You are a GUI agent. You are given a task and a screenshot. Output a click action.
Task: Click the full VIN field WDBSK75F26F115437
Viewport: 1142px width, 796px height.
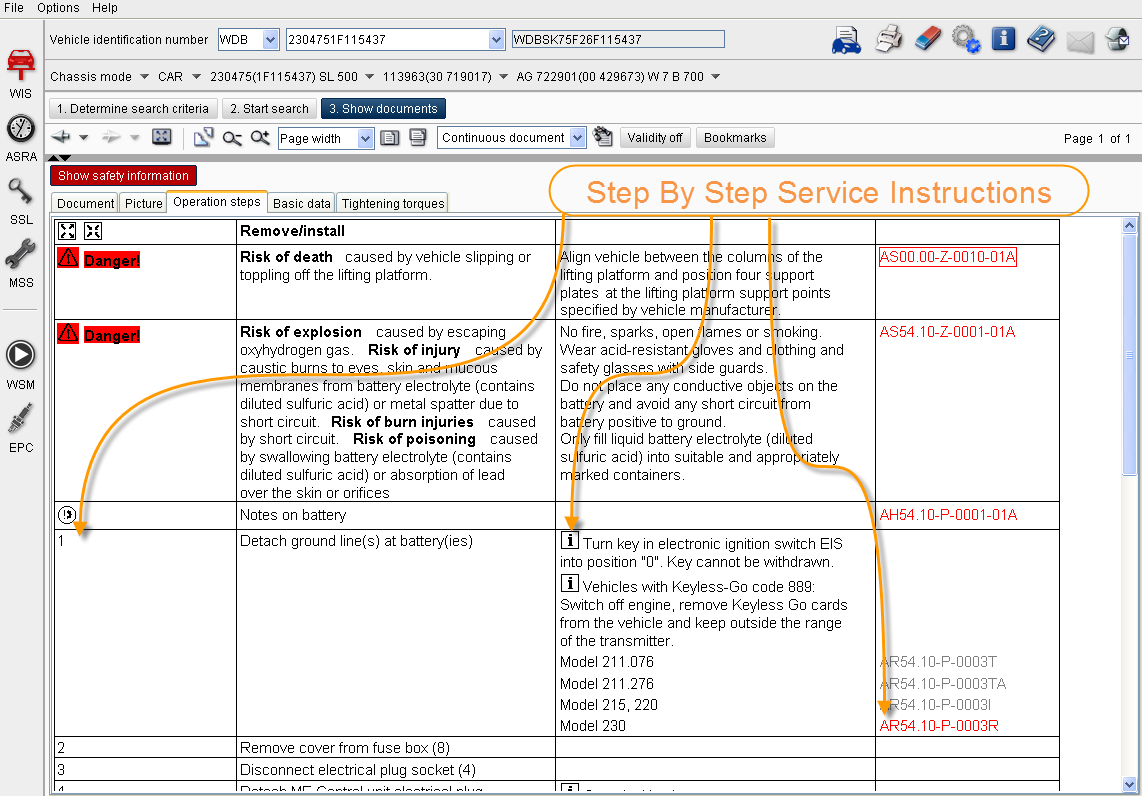[x=618, y=39]
